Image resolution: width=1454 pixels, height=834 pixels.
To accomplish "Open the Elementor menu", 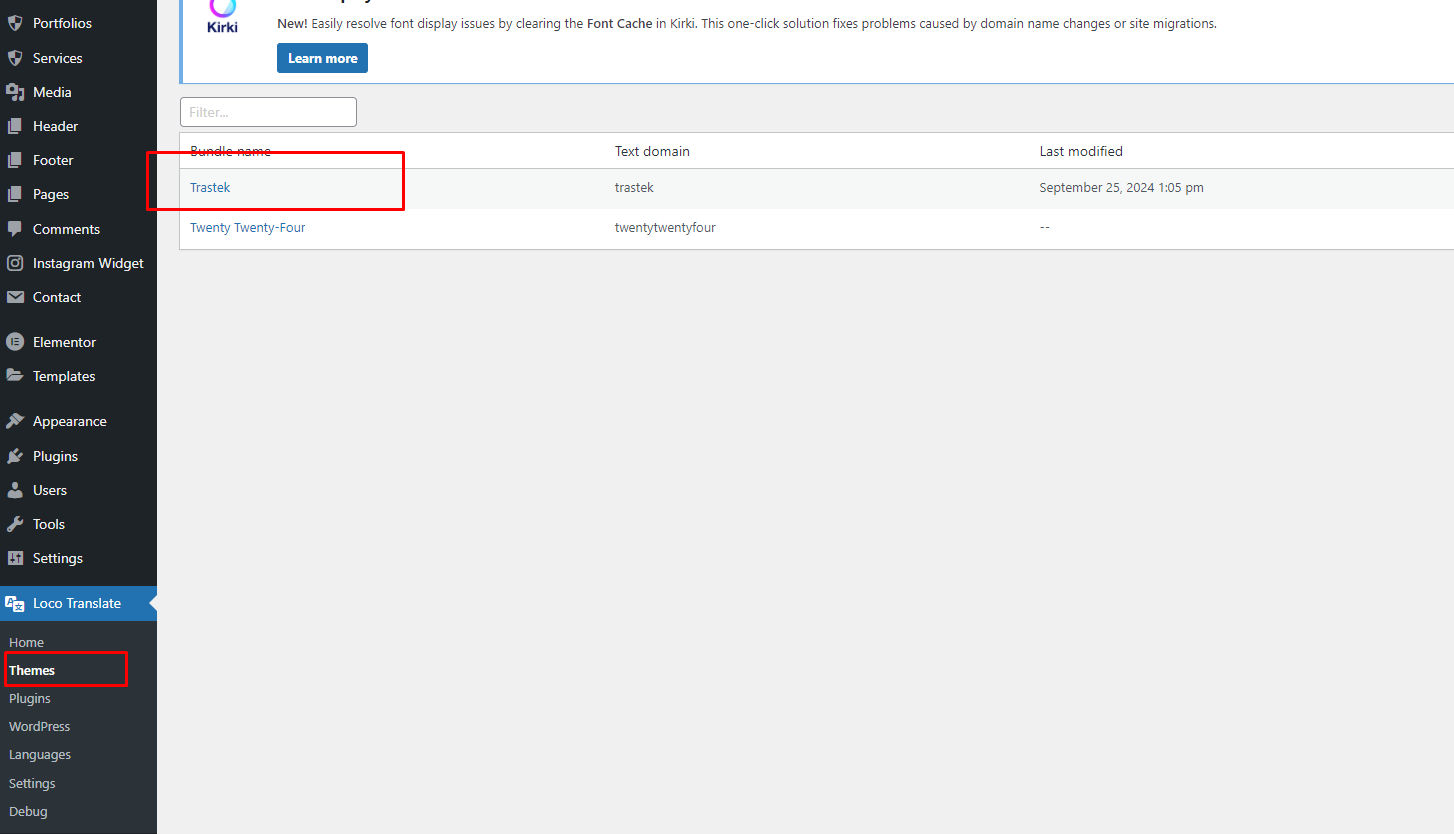I will [x=64, y=342].
